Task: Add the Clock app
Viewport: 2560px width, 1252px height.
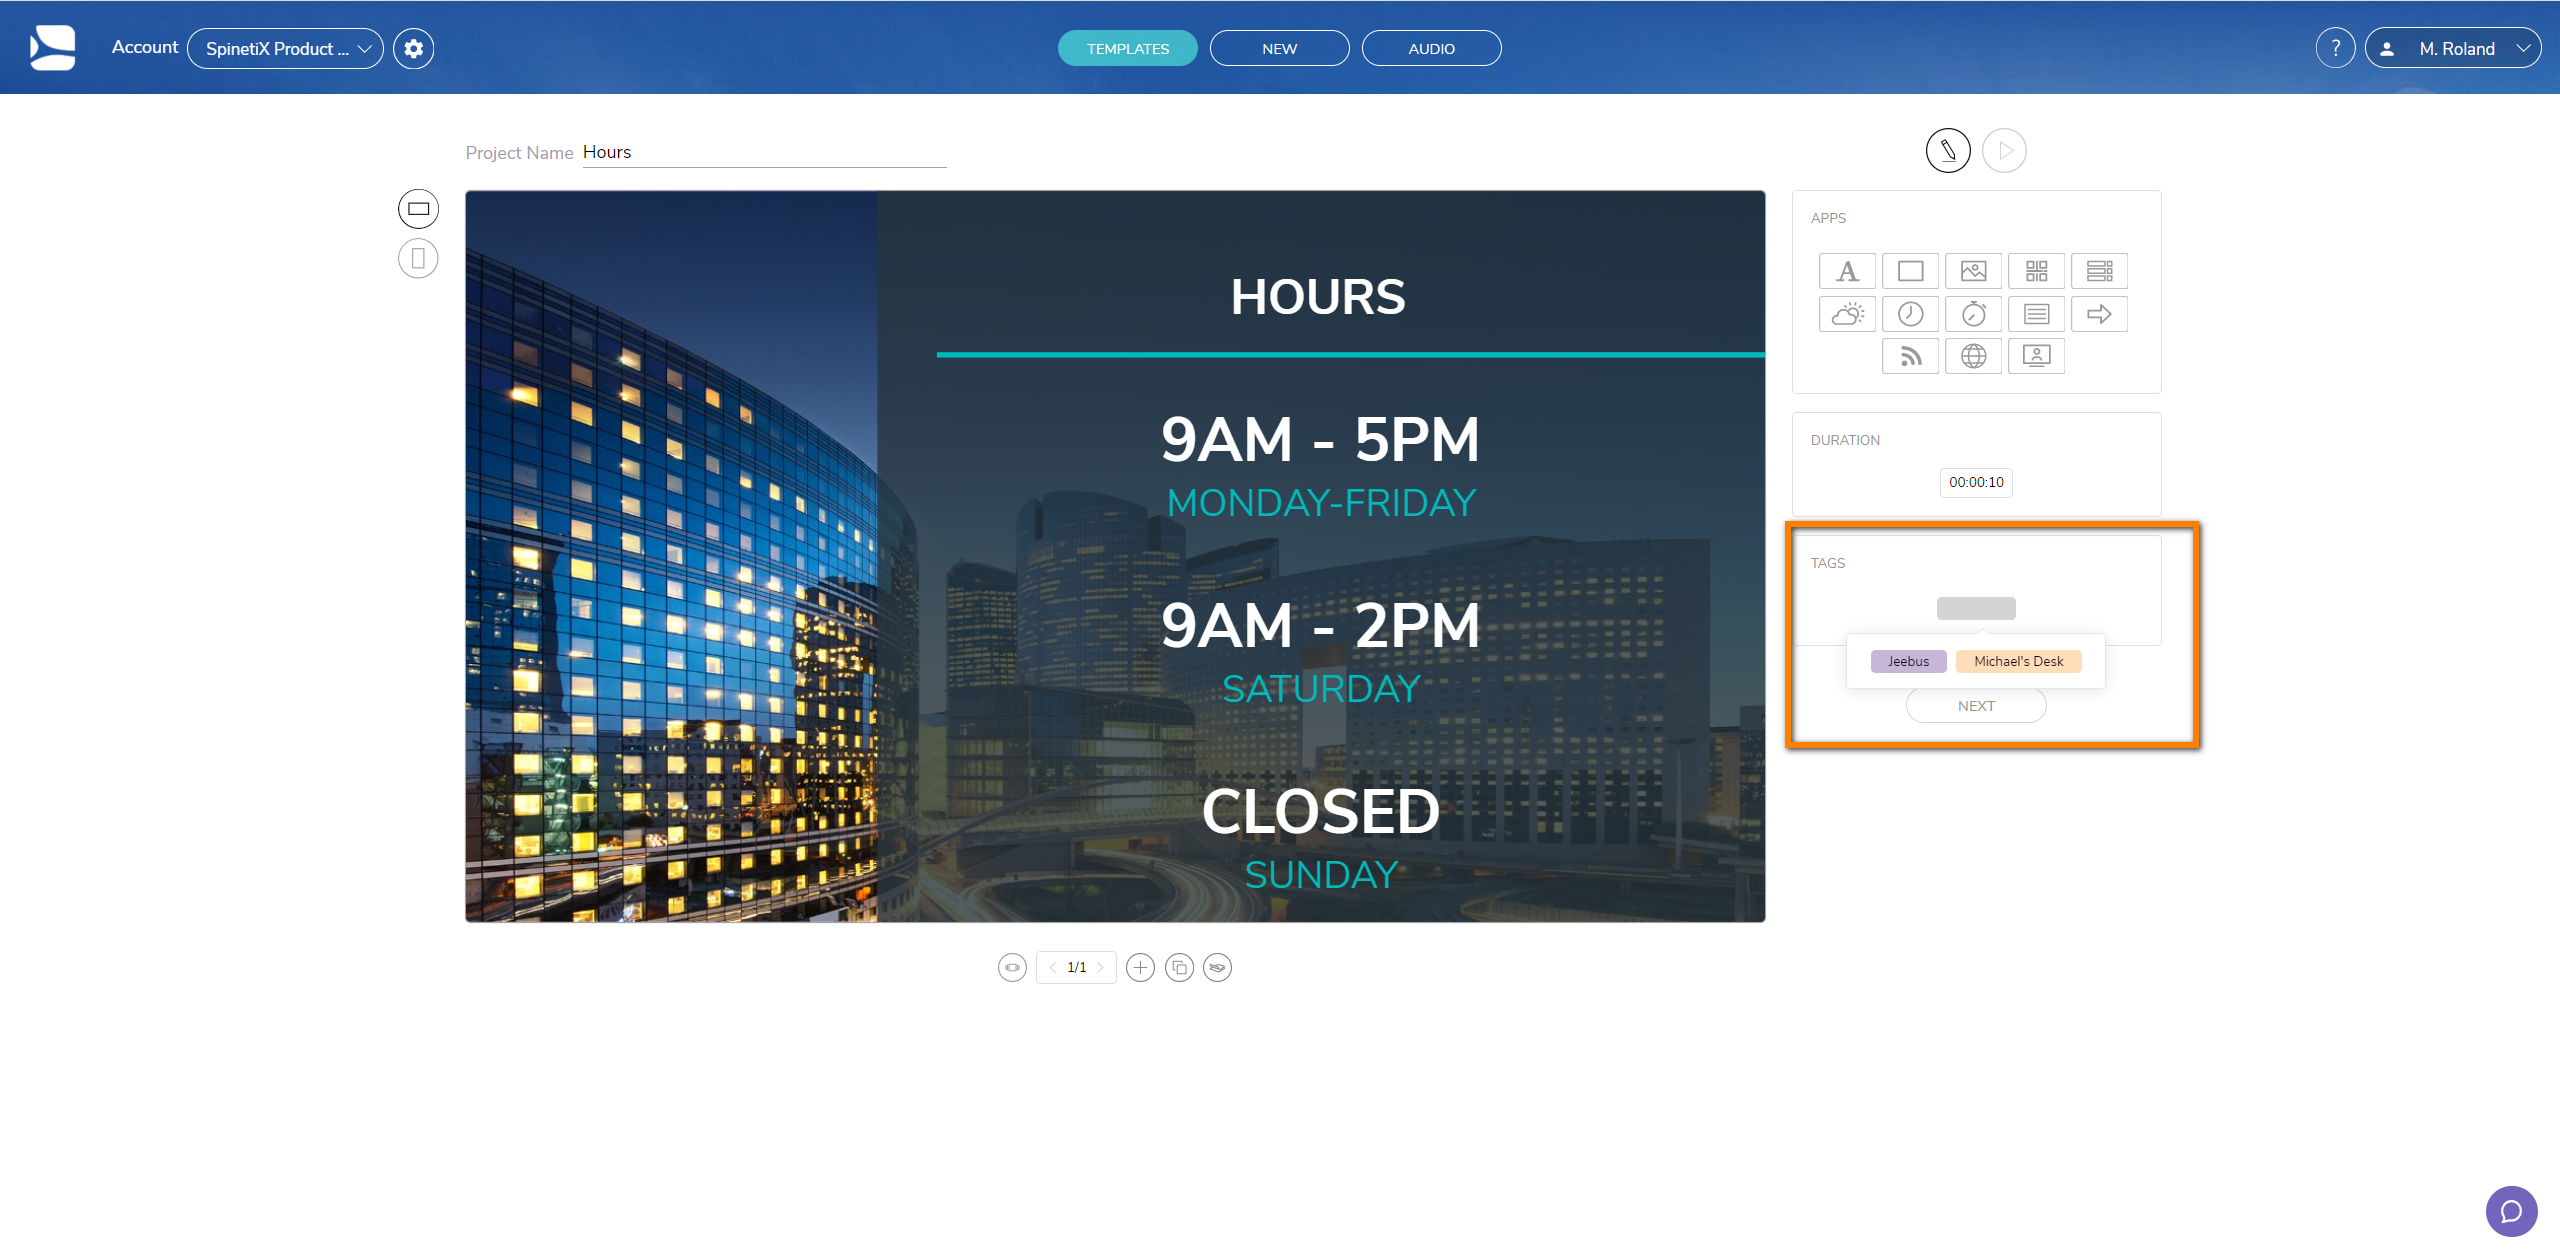Action: pos(1910,314)
